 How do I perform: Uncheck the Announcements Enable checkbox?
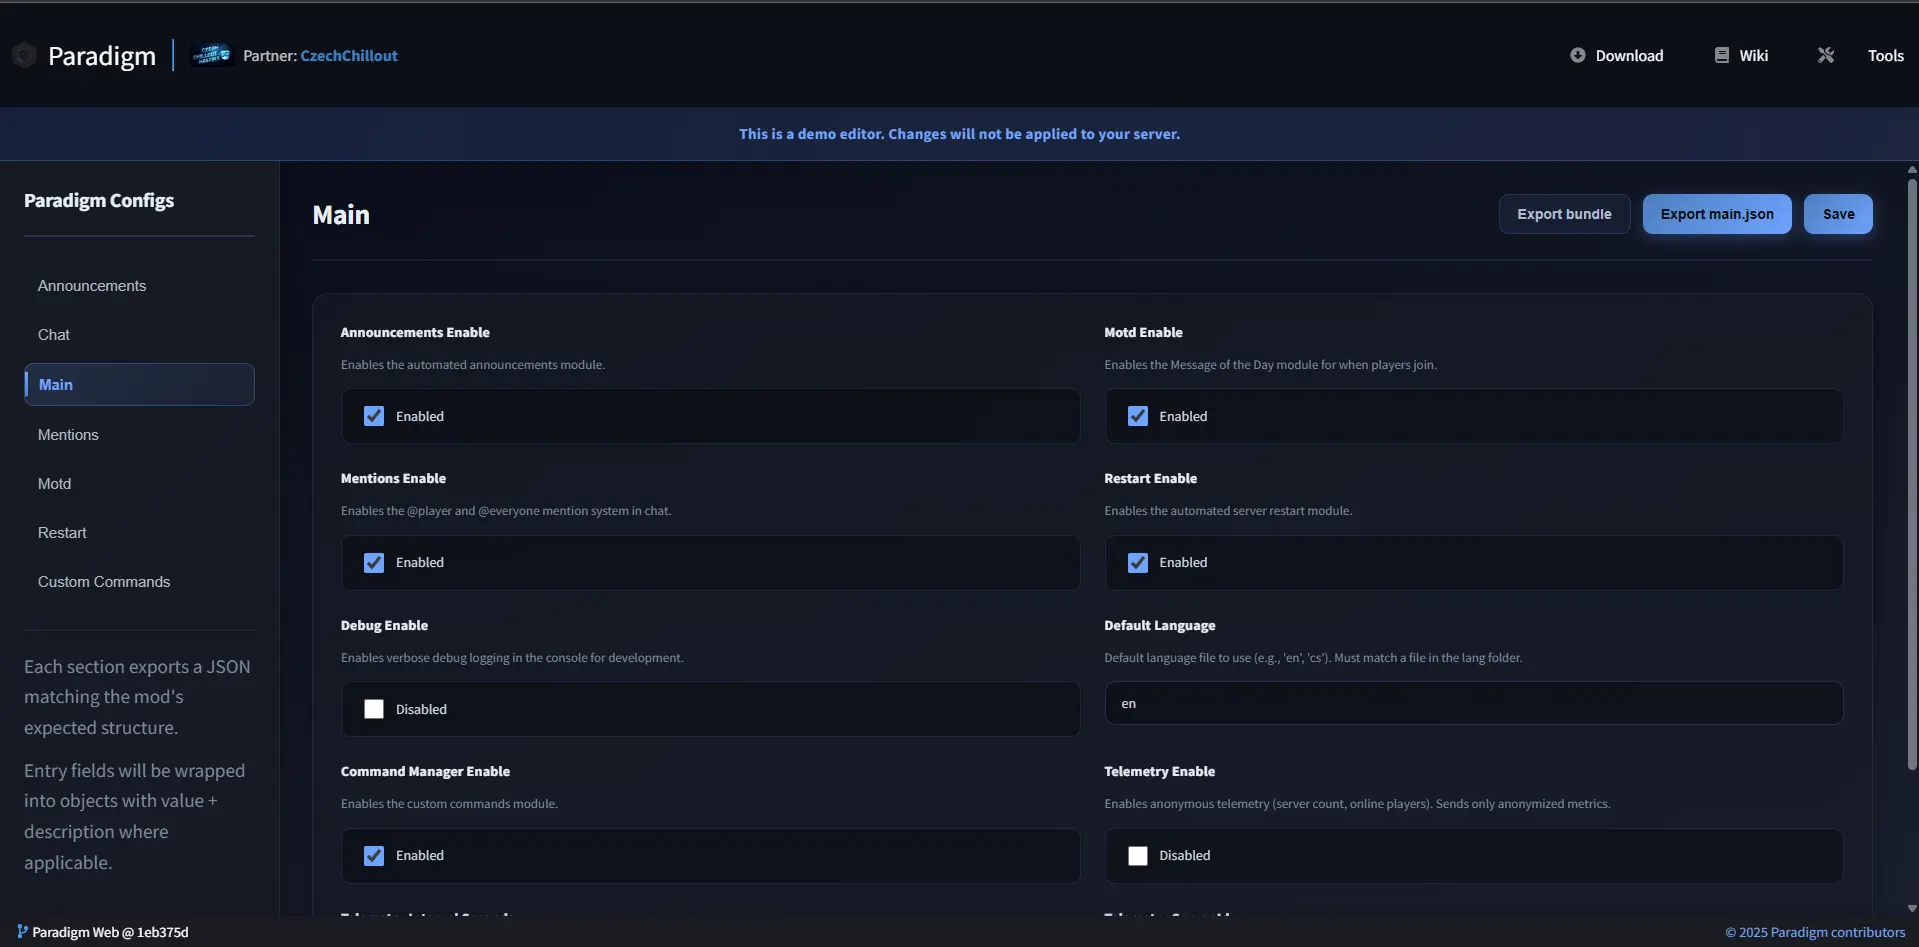click(x=374, y=416)
